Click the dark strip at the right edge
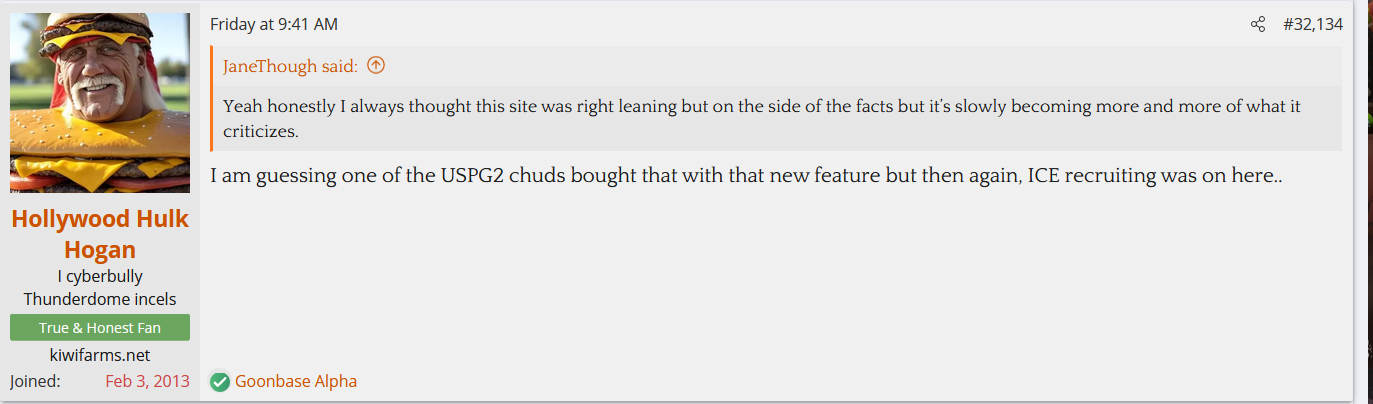Image resolution: width=1373 pixels, height=404 pixels. pyautogui.click(x=1364, y=200)
